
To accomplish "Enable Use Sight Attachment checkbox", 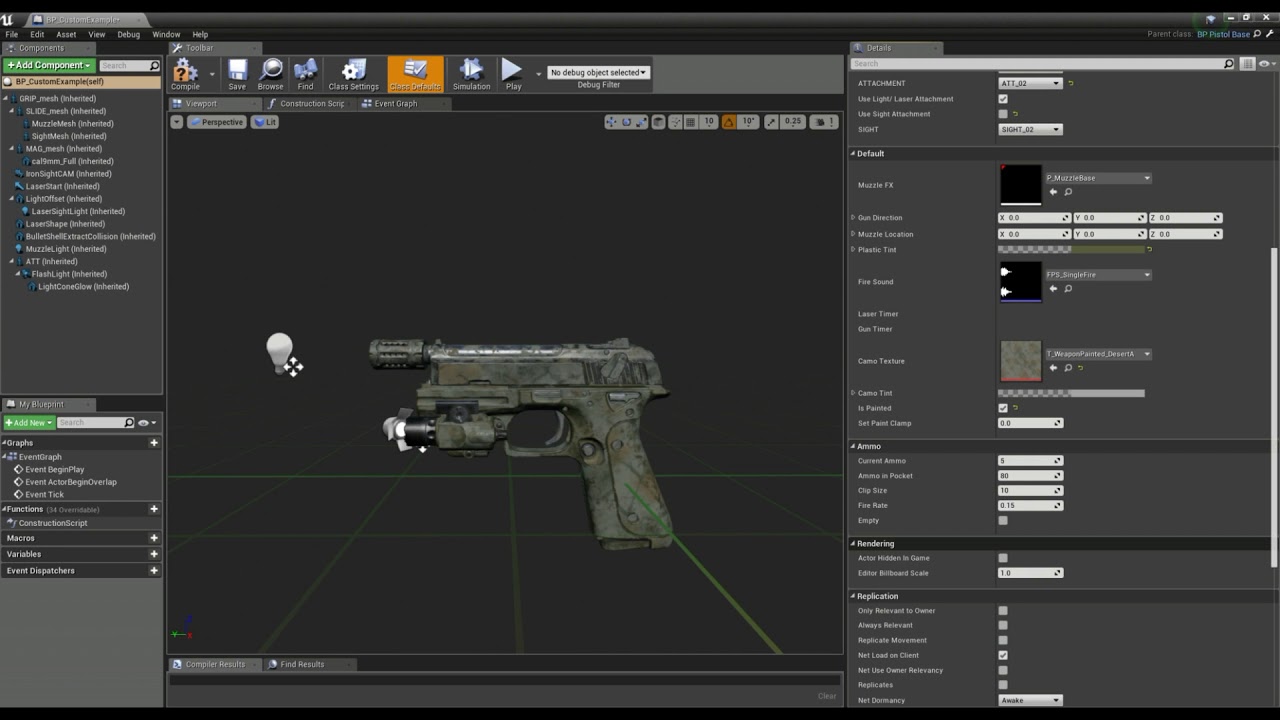I will pyautogui.click(x=1003, y=114).
